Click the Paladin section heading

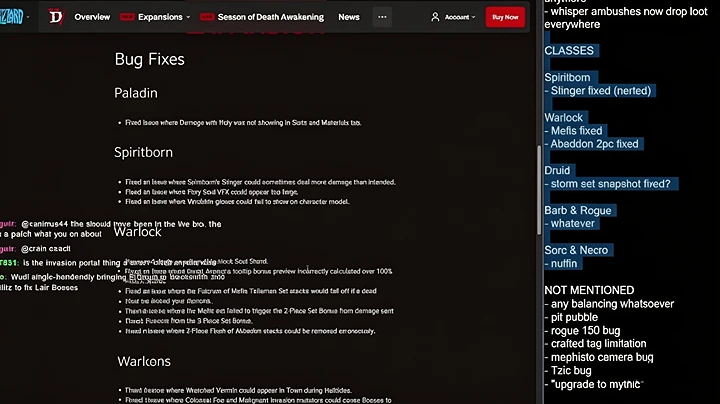[136, 93]
